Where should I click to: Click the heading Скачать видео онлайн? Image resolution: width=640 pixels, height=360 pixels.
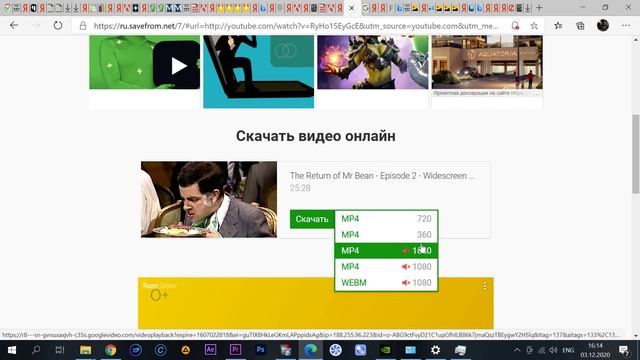pos(316,136)
